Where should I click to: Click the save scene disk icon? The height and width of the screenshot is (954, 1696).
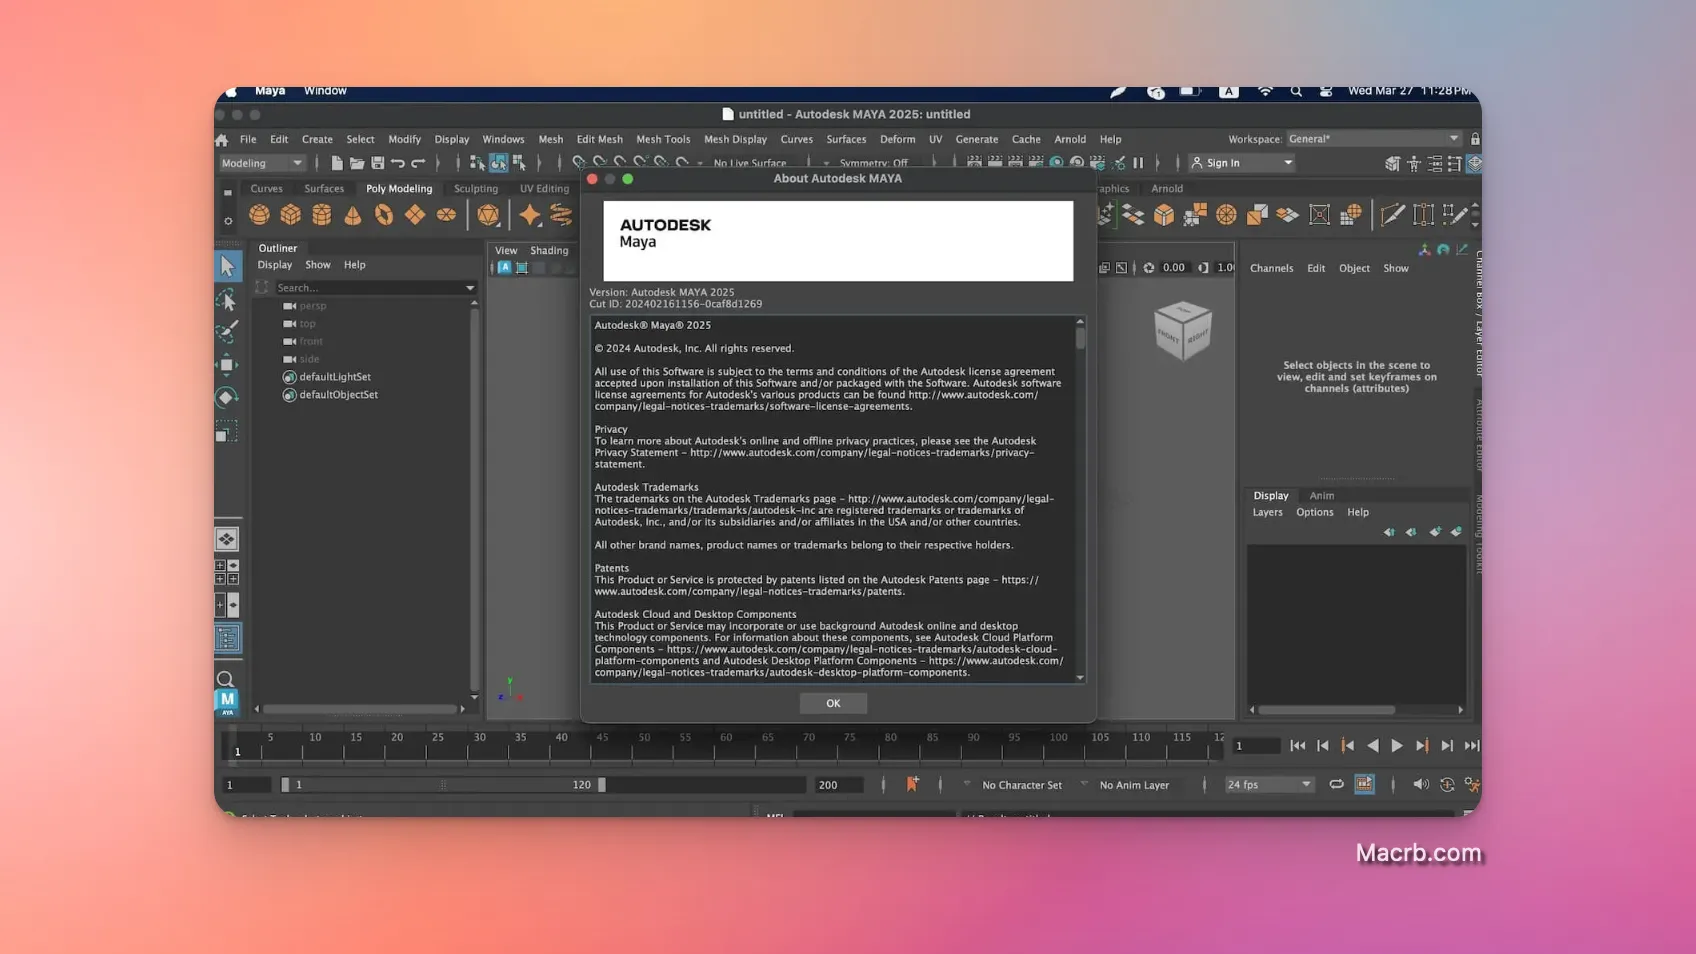[378, 163]
